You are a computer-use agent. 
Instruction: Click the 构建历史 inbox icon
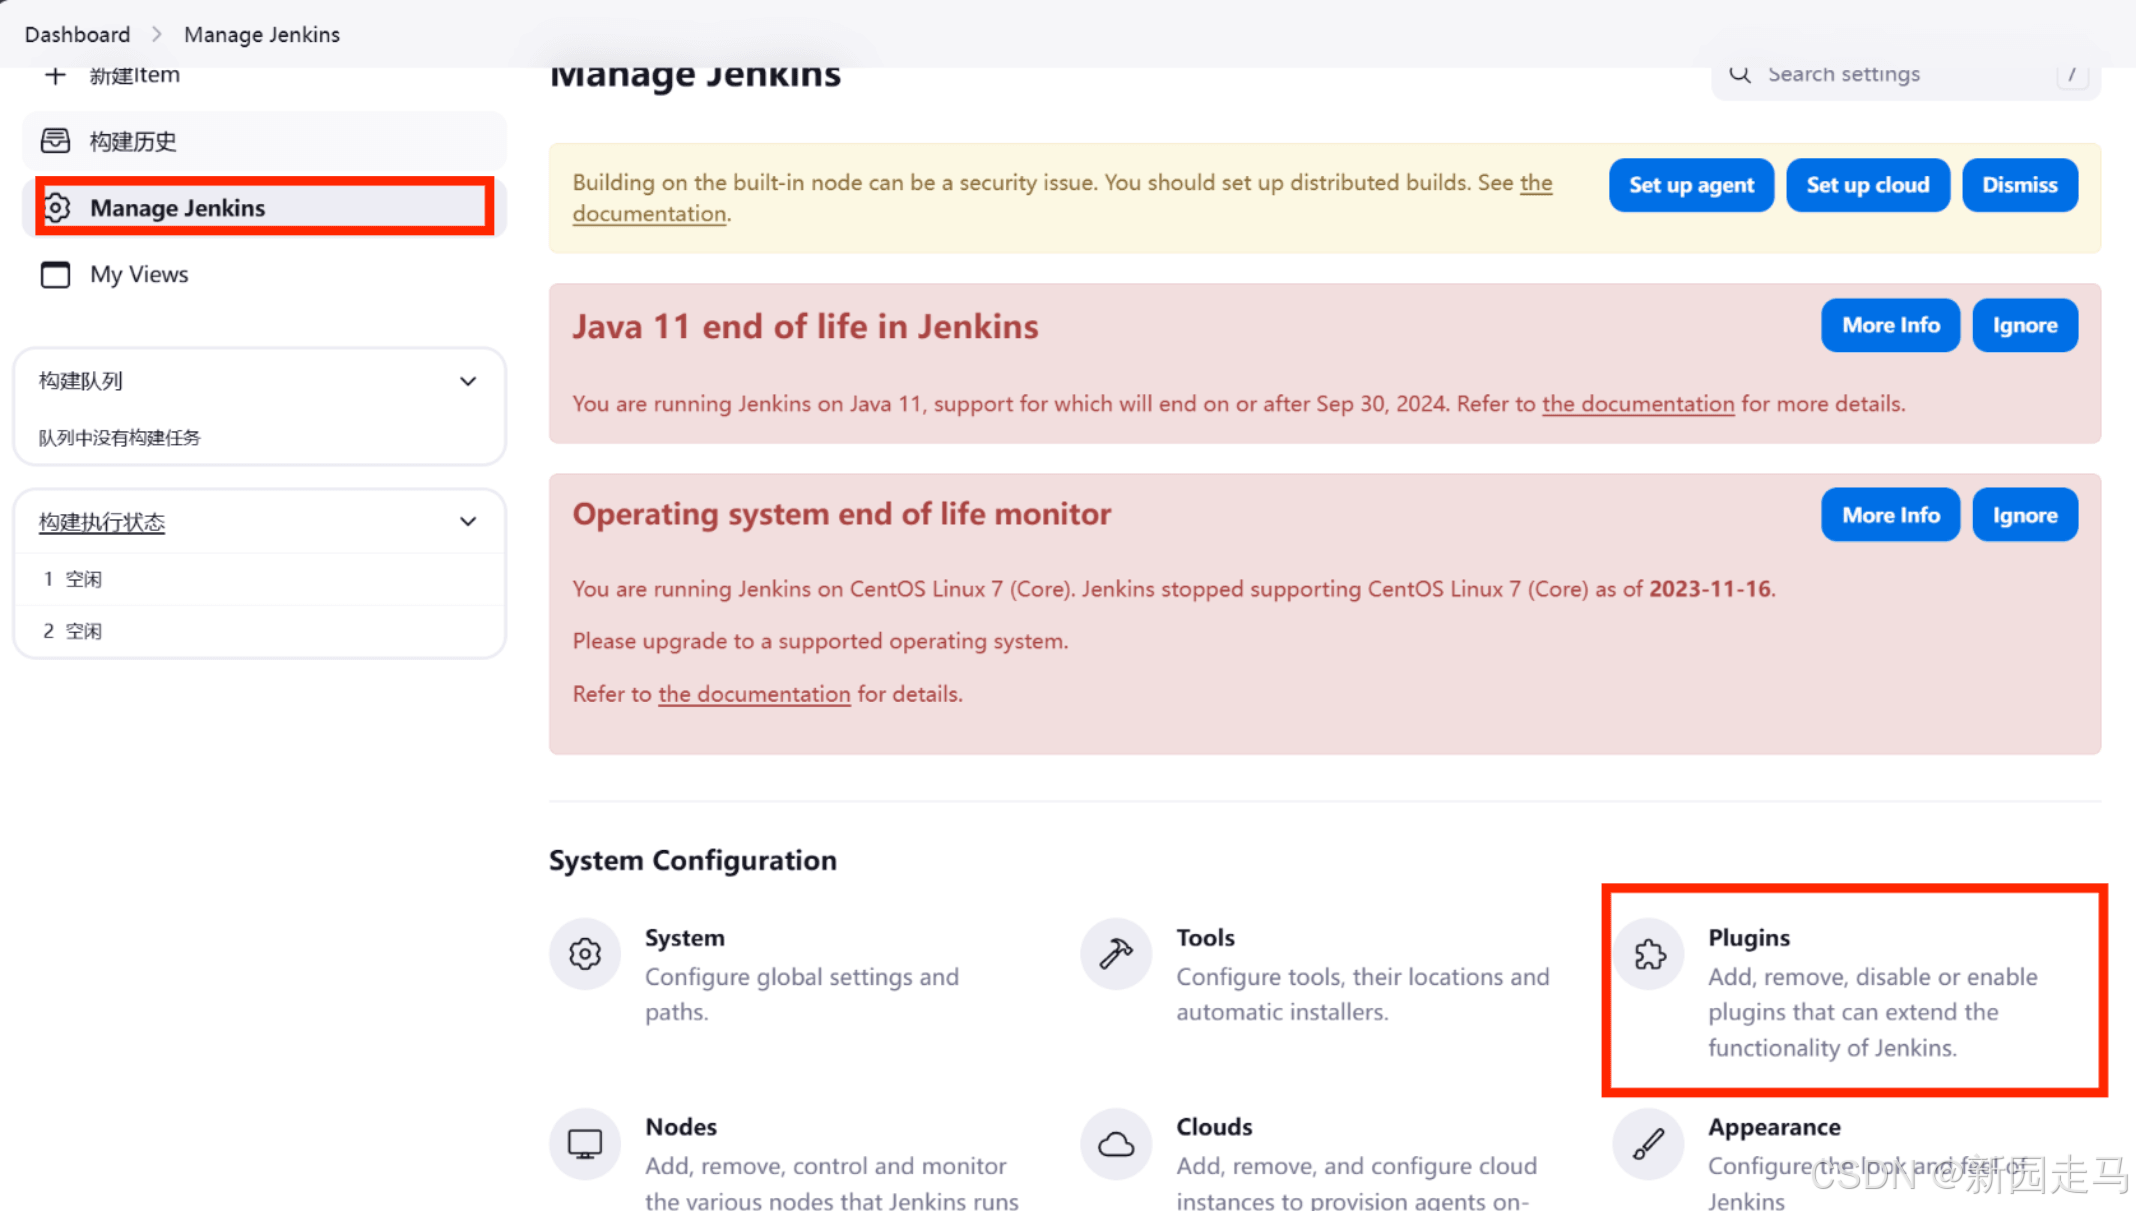click(55, 141)
